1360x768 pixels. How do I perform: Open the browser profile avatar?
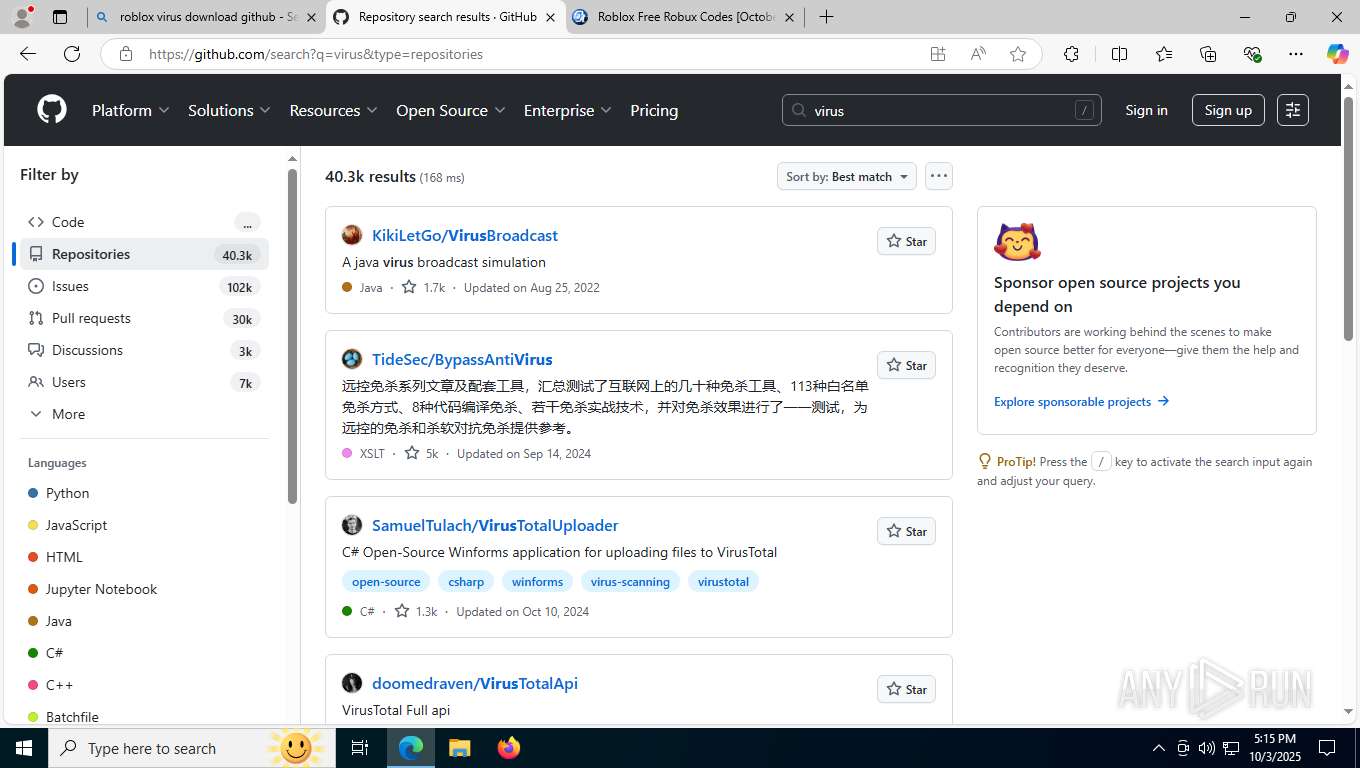click(x=22, y=17)
